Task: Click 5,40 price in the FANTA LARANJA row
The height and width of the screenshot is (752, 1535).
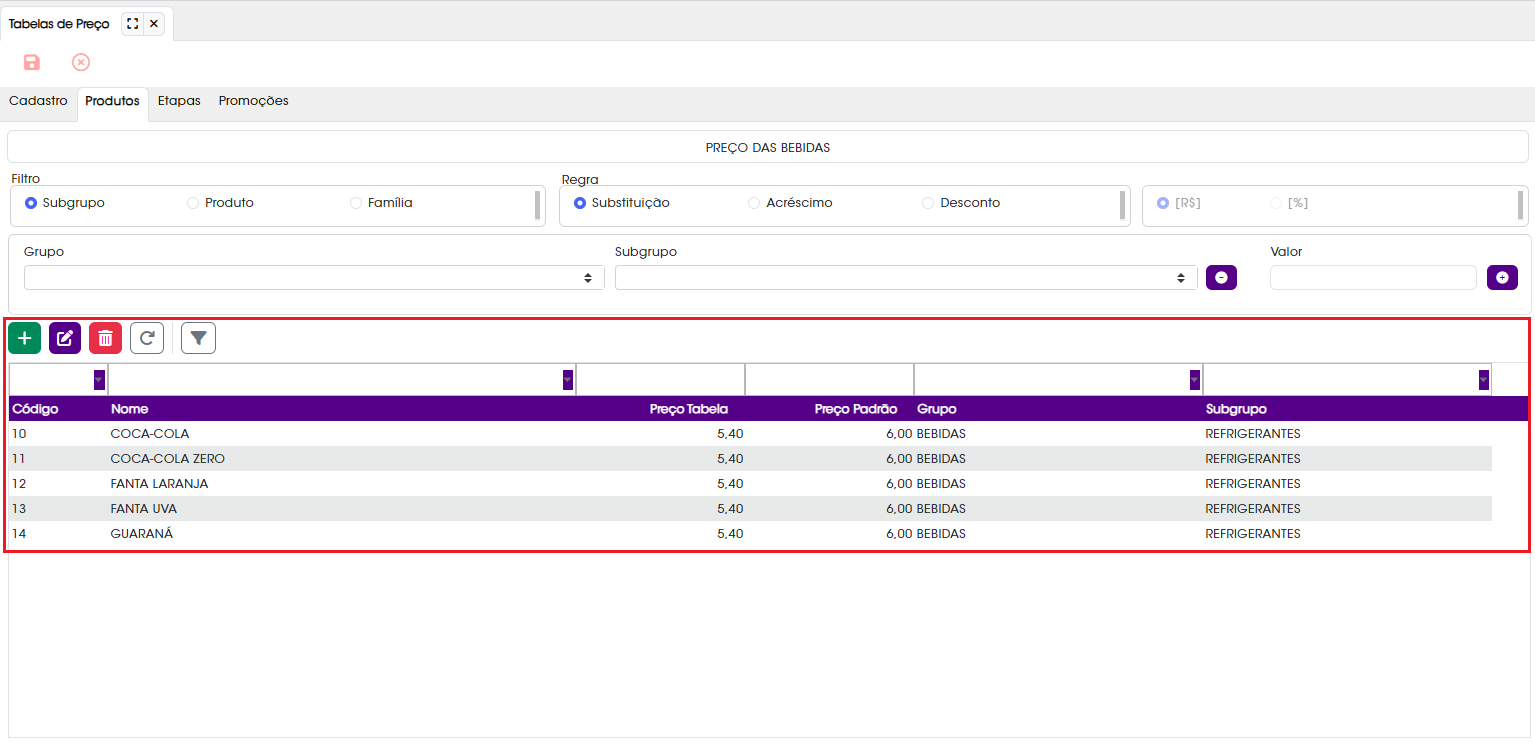Action: pos(730,484)
